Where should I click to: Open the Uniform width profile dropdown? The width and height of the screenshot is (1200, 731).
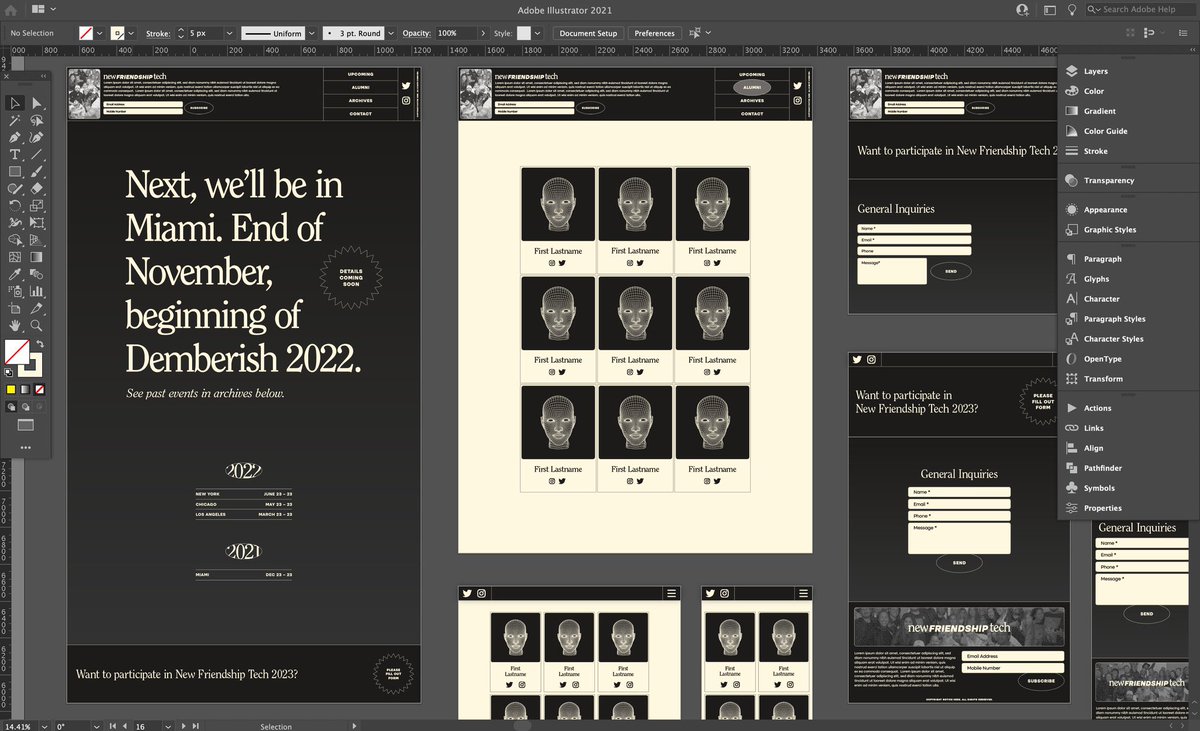click(310, 33)
